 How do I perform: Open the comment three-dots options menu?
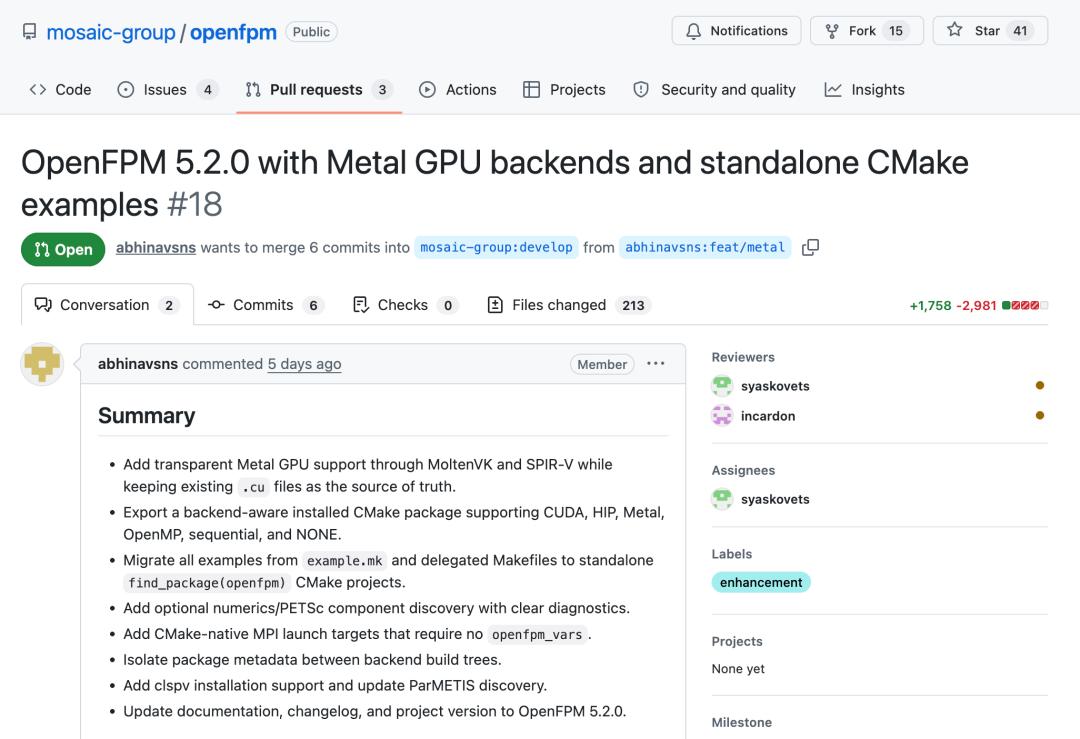point(656,364)
